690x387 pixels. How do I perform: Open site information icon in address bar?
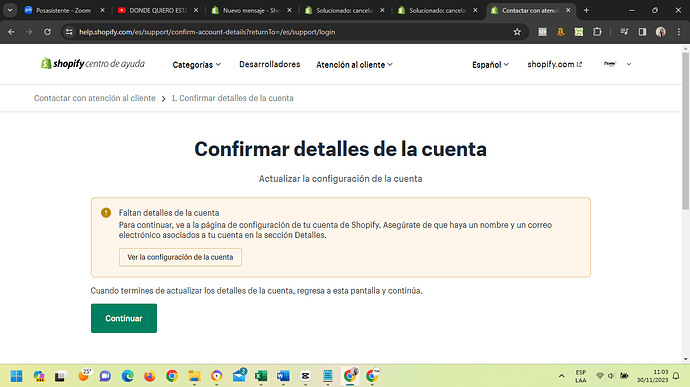pyautogui.click(x=69, y=32)
